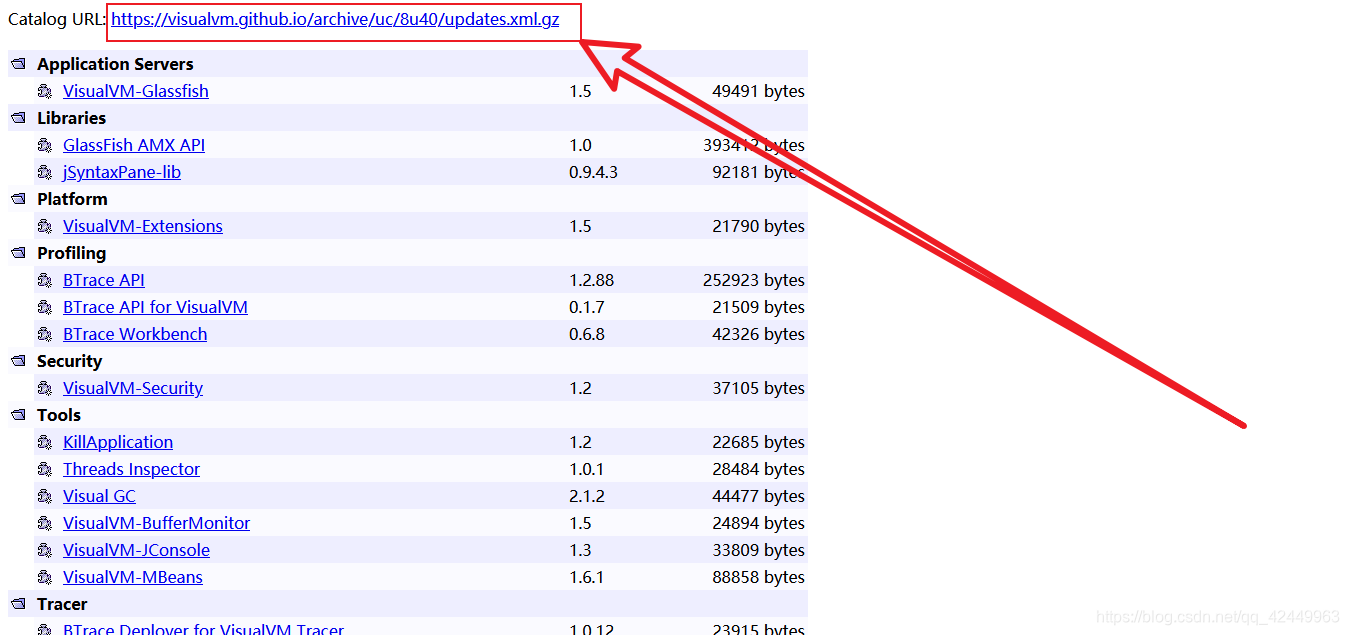Click the VisualVM-Security plugin icon
1349x635 pixels.
(45, 388)
